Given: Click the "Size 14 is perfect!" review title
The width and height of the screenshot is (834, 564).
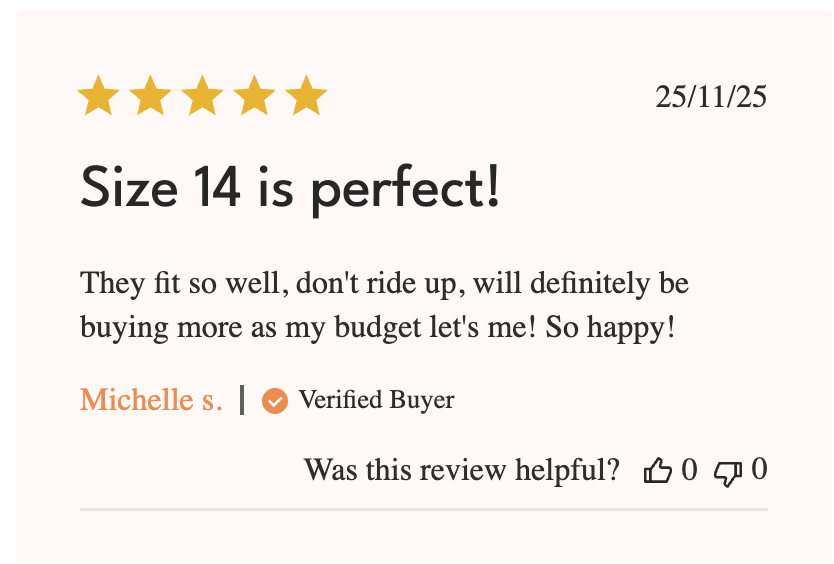Looking at the screenshot, I should point(289,187).
